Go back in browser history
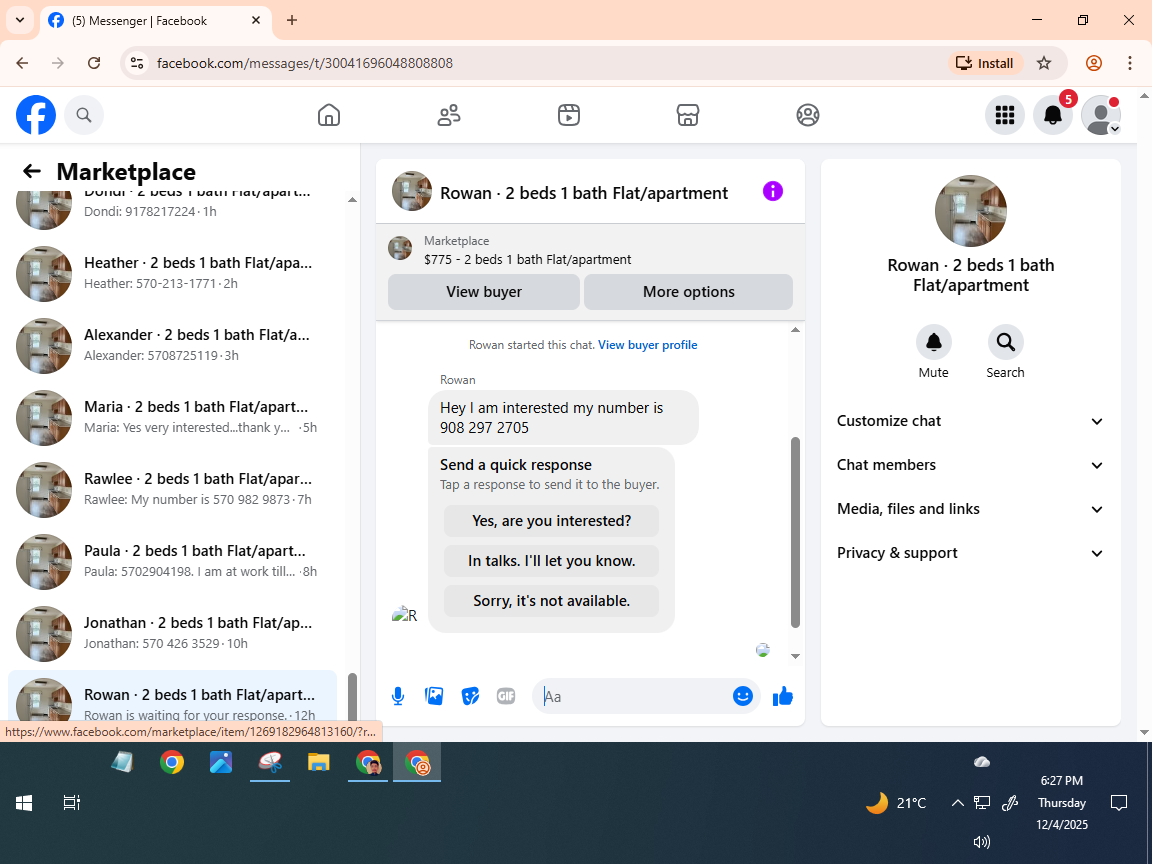The width and height of the screenshot is (1152, 864). [22, 63]
